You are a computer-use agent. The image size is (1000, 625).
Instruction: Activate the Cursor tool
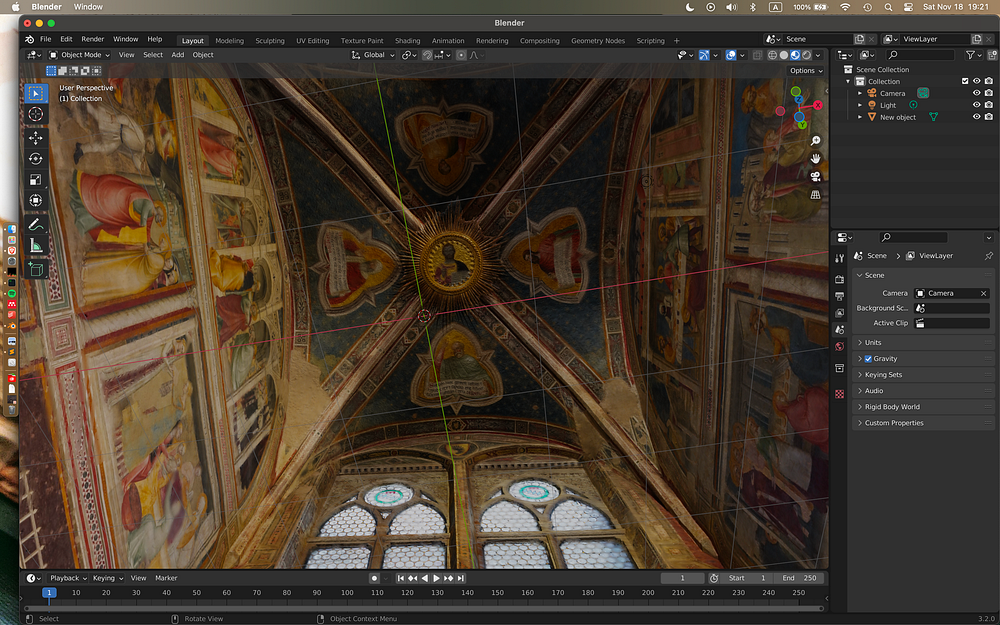[36, 114]
